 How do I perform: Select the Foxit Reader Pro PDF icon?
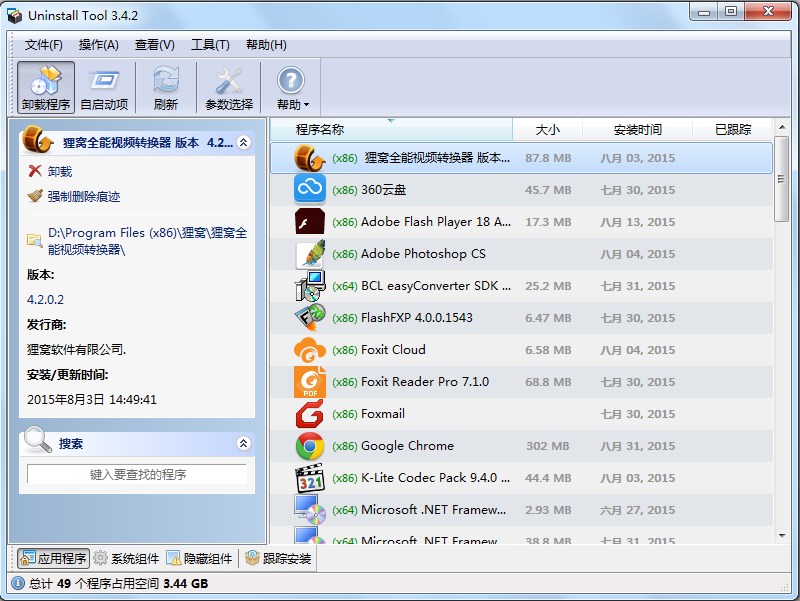pos(310,382)
